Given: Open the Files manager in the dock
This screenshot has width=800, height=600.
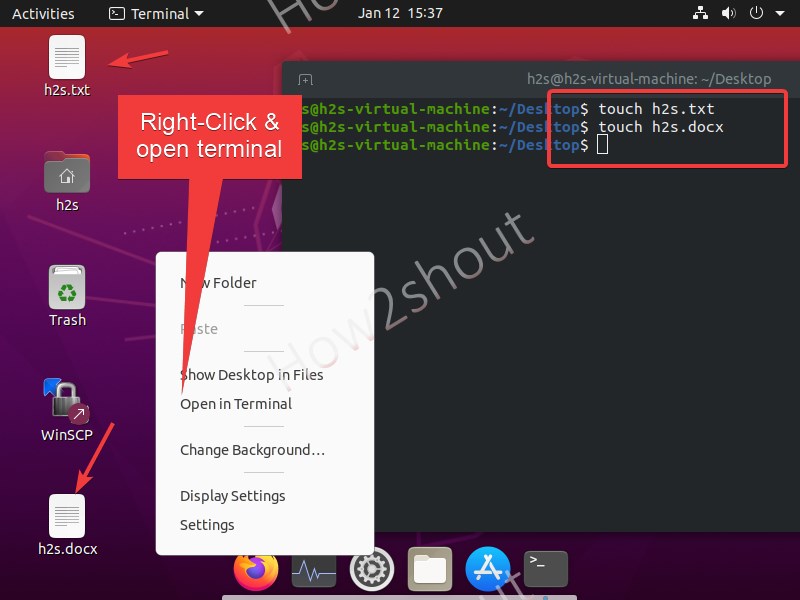Looking at the screenshot, I should [430, 569].
